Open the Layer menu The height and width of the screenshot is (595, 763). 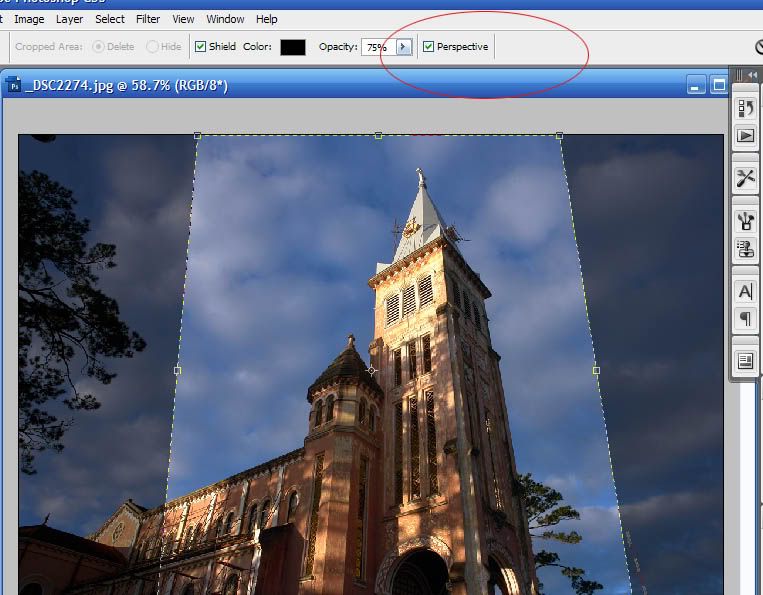point(69,19)
